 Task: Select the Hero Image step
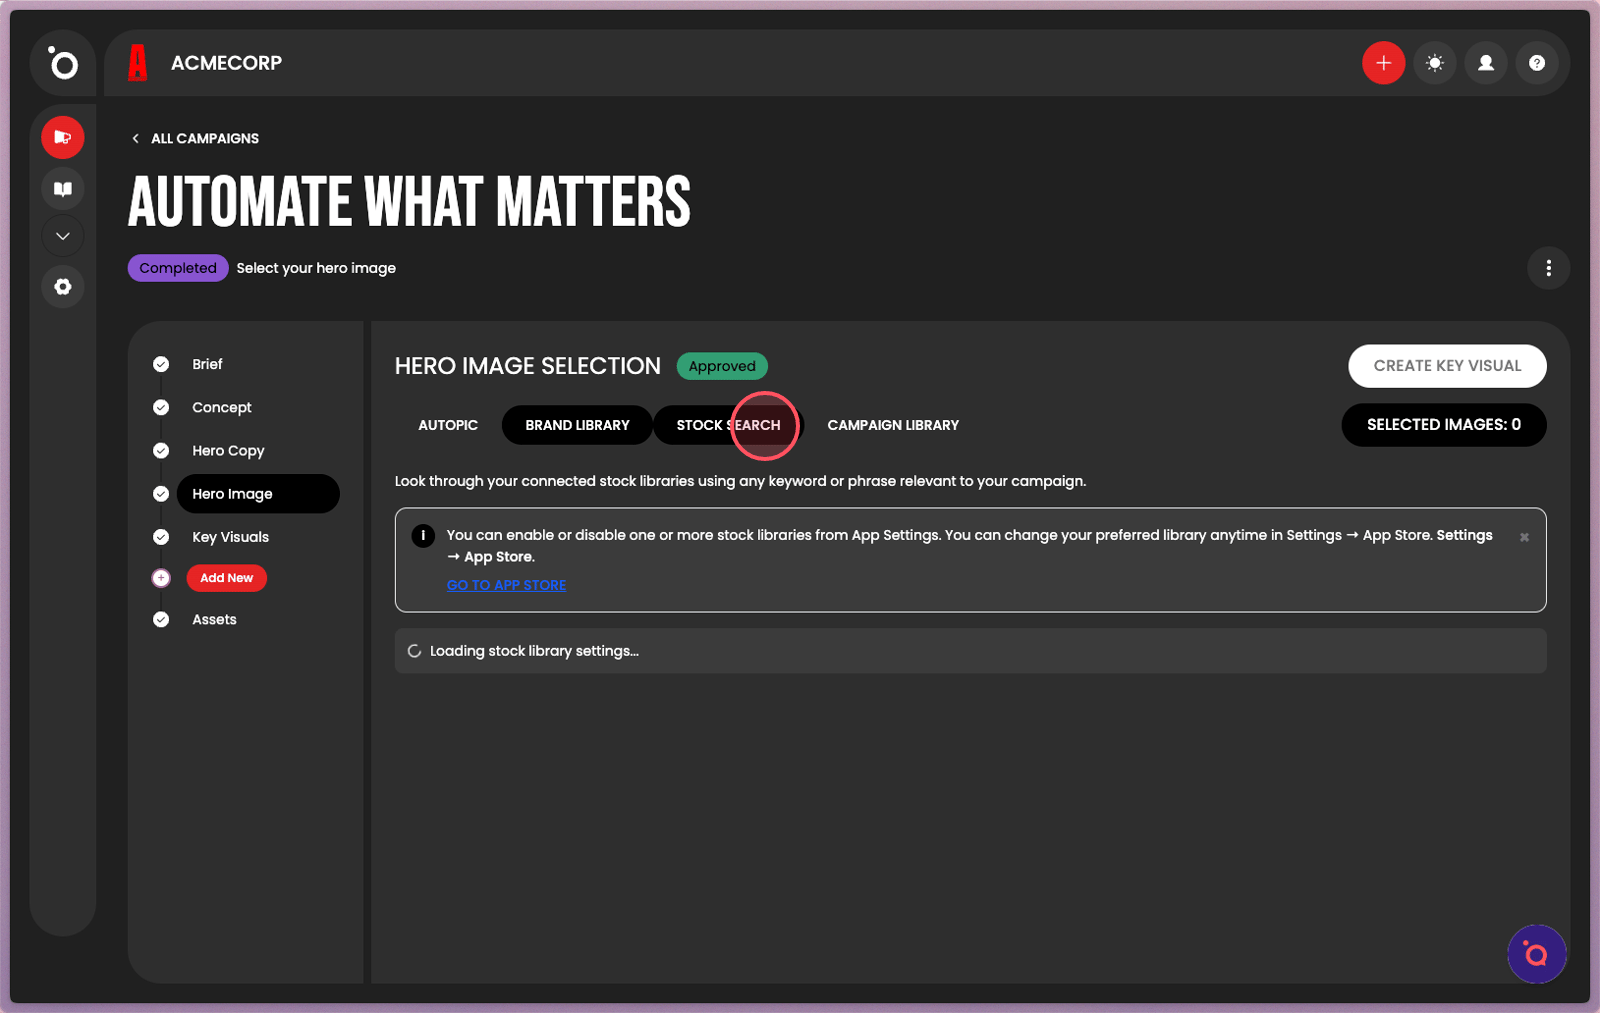[258, 494]
